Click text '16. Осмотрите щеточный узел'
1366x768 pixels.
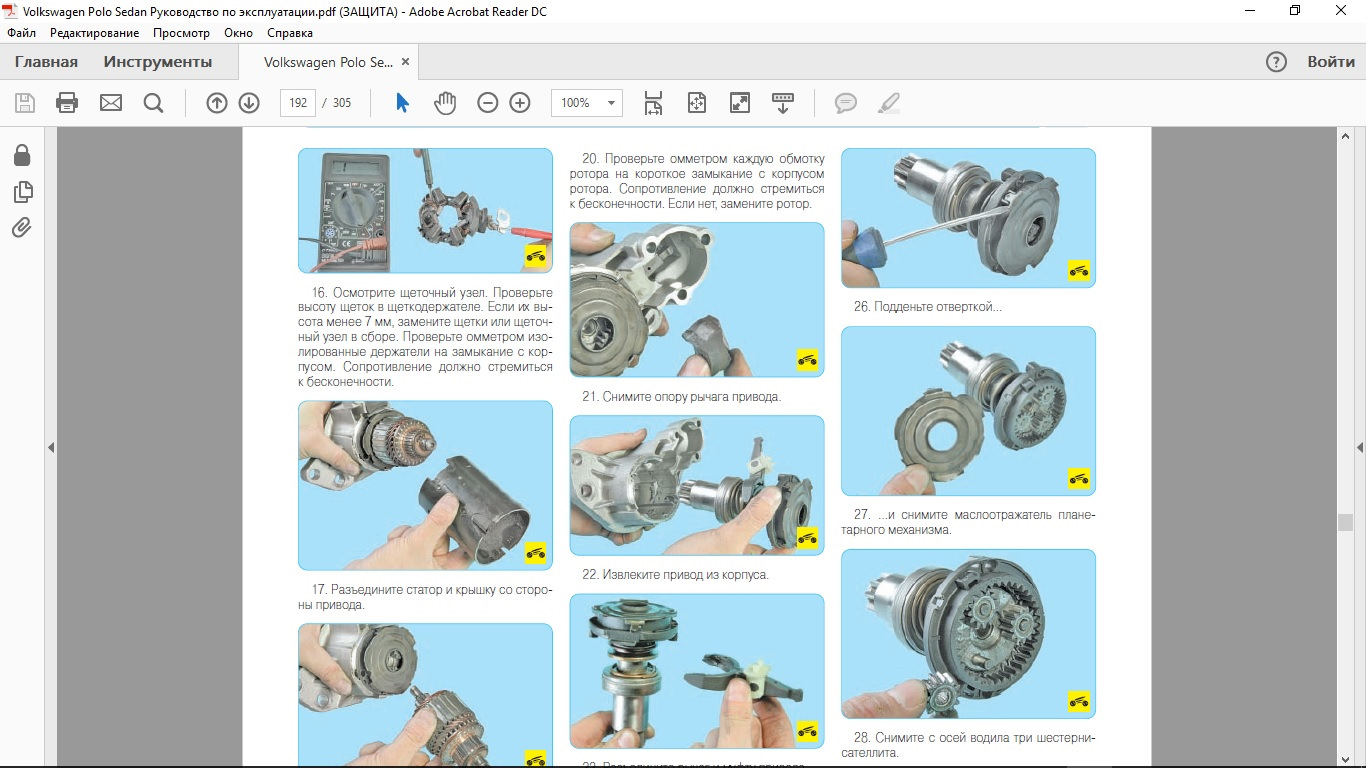click(x=396, y=293)
